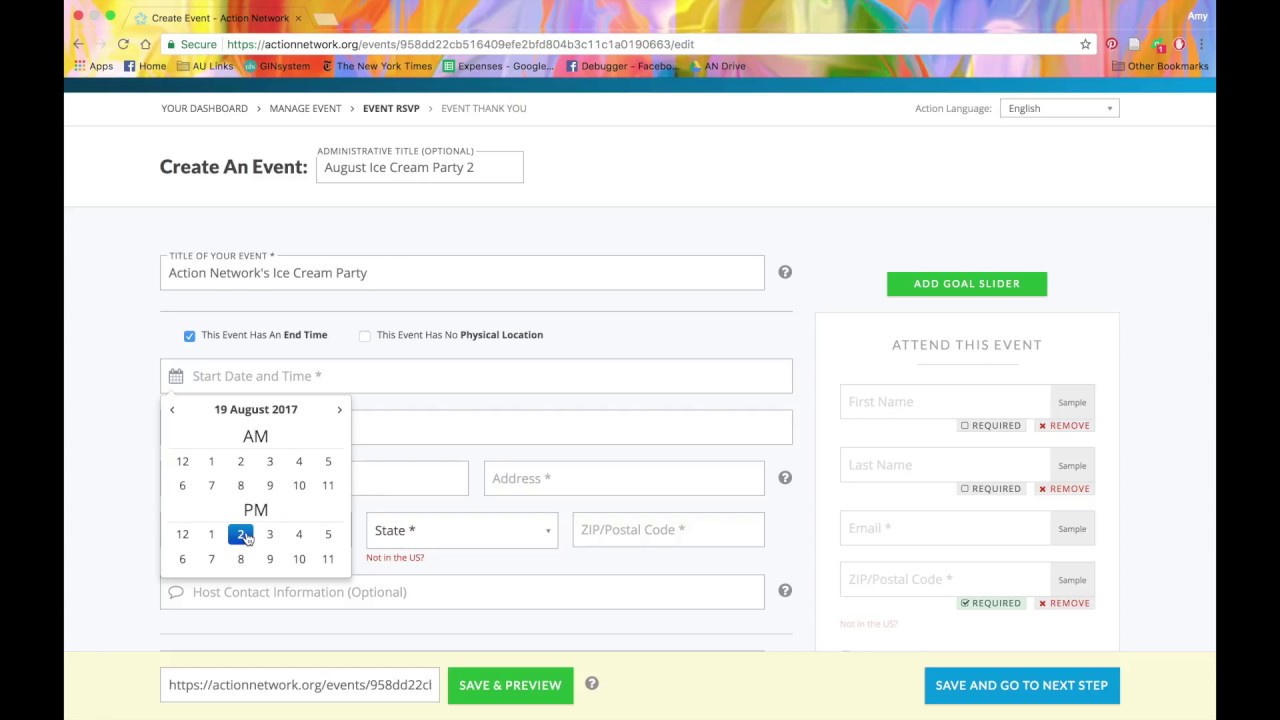The height and width of the screenshot is (720, 1280).
Task: Open the State dropdown
Action: tap(461, 530)
